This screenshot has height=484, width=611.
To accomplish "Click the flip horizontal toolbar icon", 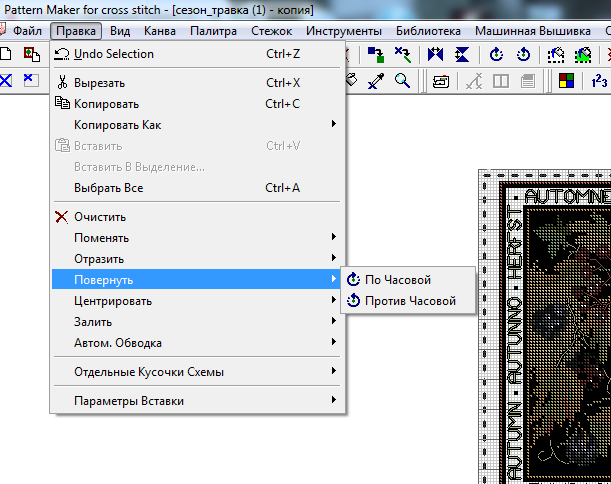I will tap(437, 54).
